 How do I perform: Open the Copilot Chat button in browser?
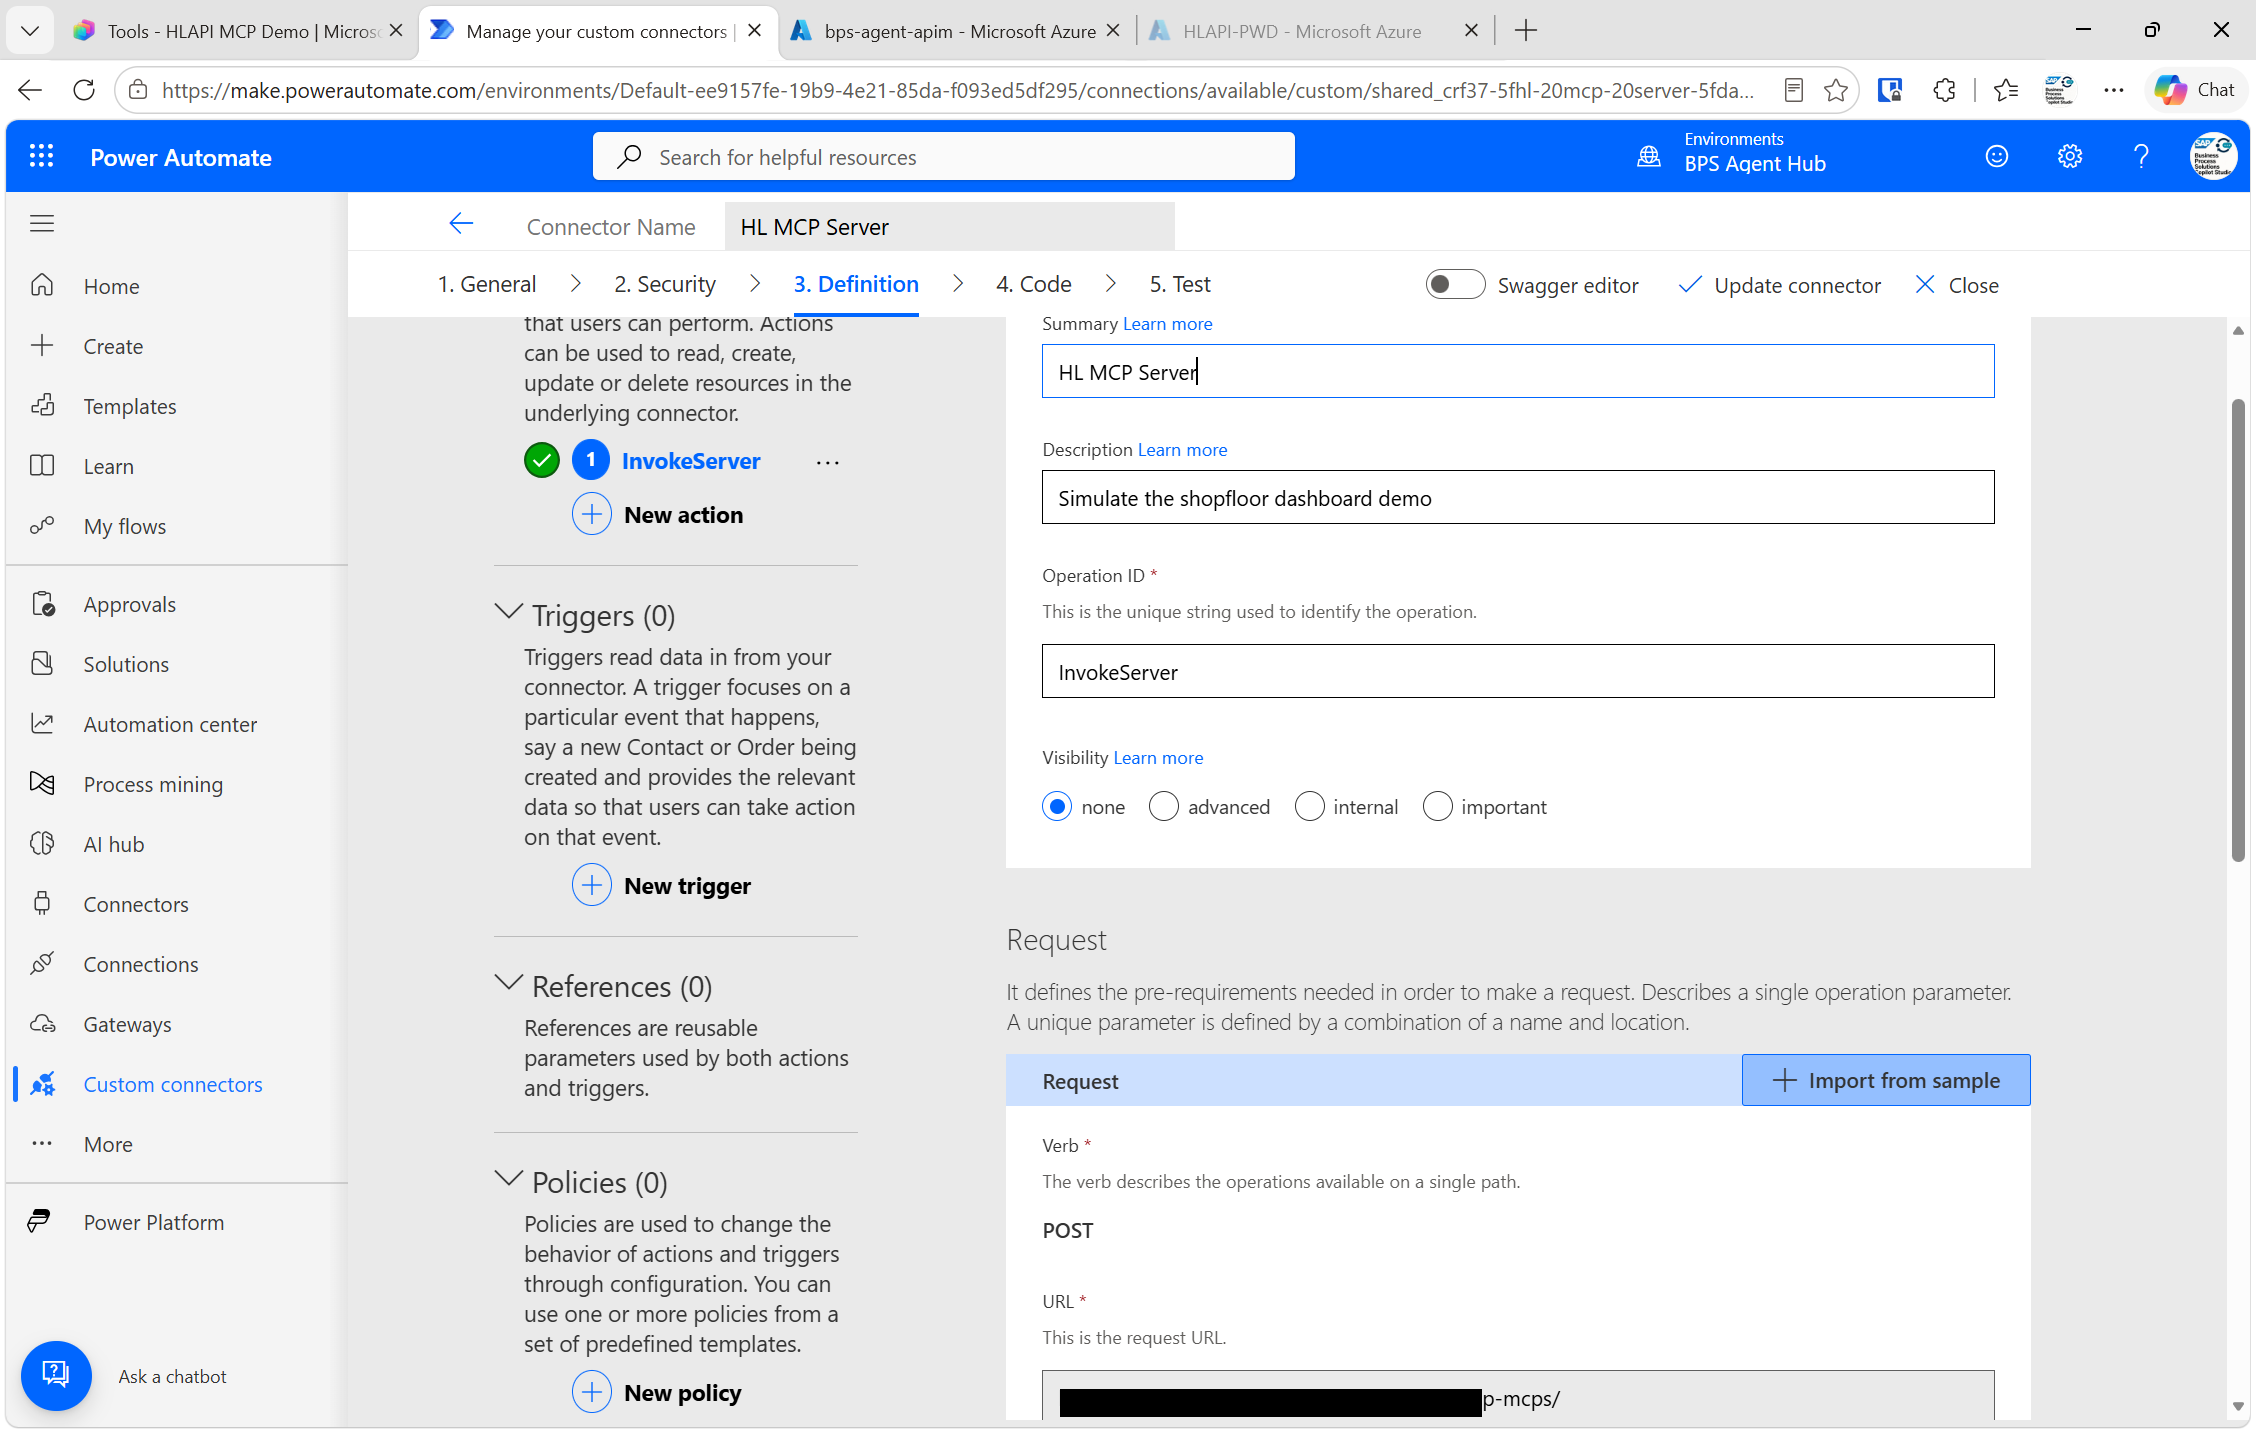pos(2195,90)
